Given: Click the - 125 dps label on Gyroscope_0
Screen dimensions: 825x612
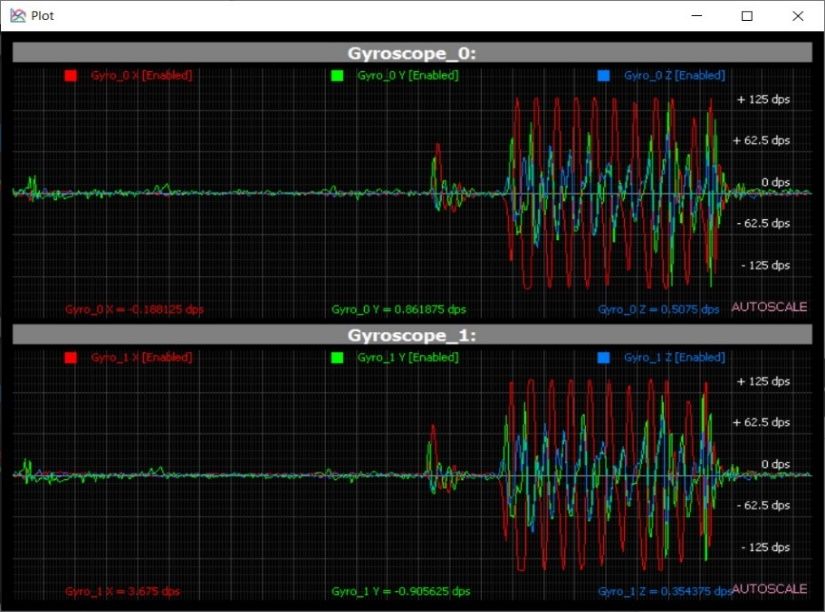Looking at the screenshot, I should point(766,265).
